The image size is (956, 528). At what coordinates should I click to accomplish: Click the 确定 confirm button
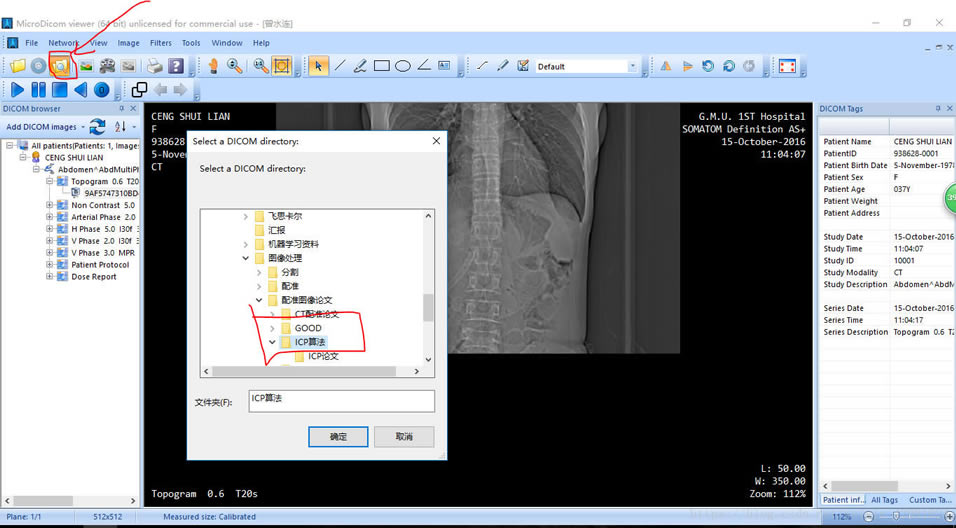point(338,437)
